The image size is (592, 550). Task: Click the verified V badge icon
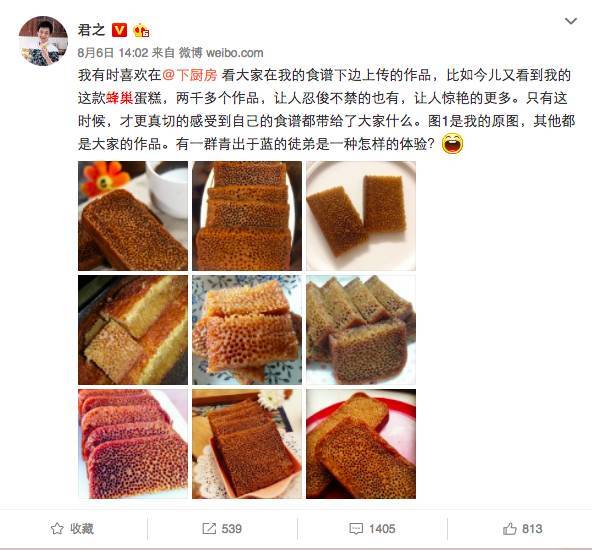coord(119,30)
